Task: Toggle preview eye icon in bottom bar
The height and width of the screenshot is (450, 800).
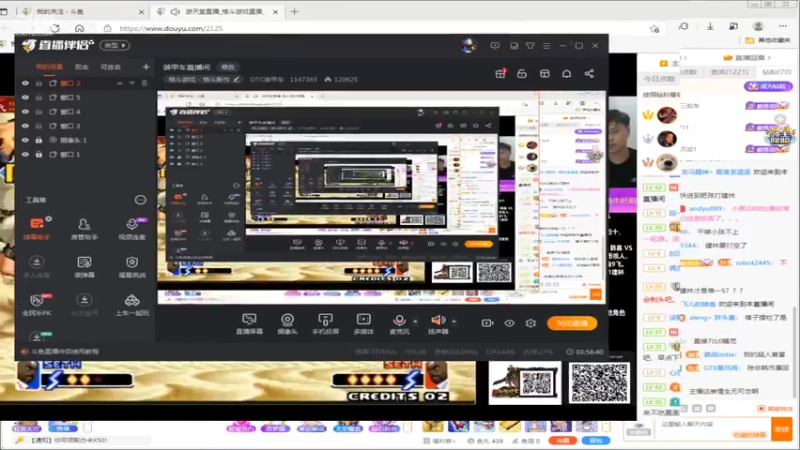Action: pos(509,323)
